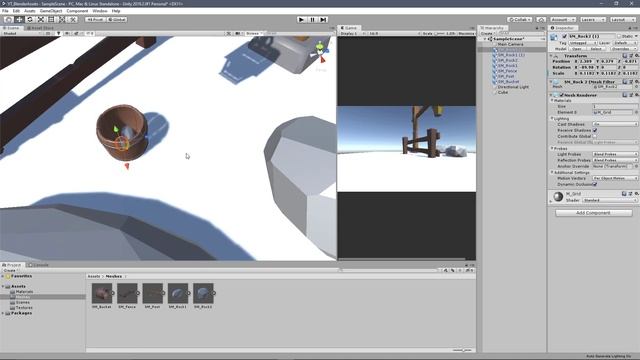Viewport: 640px width, 360px height.
Task: Open the Light Probes dropdown
Action: (x=615, y=154)
